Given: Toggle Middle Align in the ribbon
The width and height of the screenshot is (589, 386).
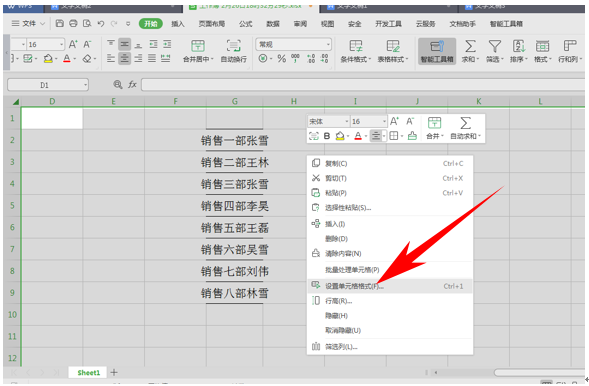Looking at the screenshot, I should pyautogui.click(x=124, y=44).
